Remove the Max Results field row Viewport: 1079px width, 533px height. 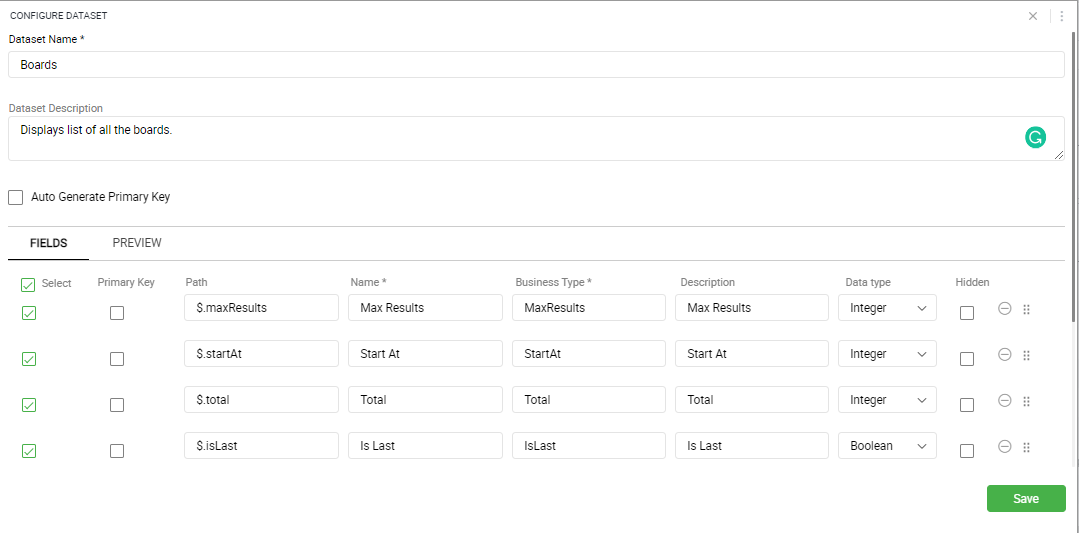1005,309
